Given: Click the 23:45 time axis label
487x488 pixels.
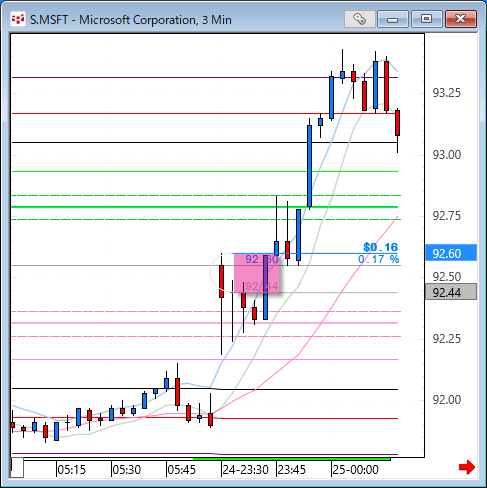Looking at the screenshot, I should click(292, 470).
